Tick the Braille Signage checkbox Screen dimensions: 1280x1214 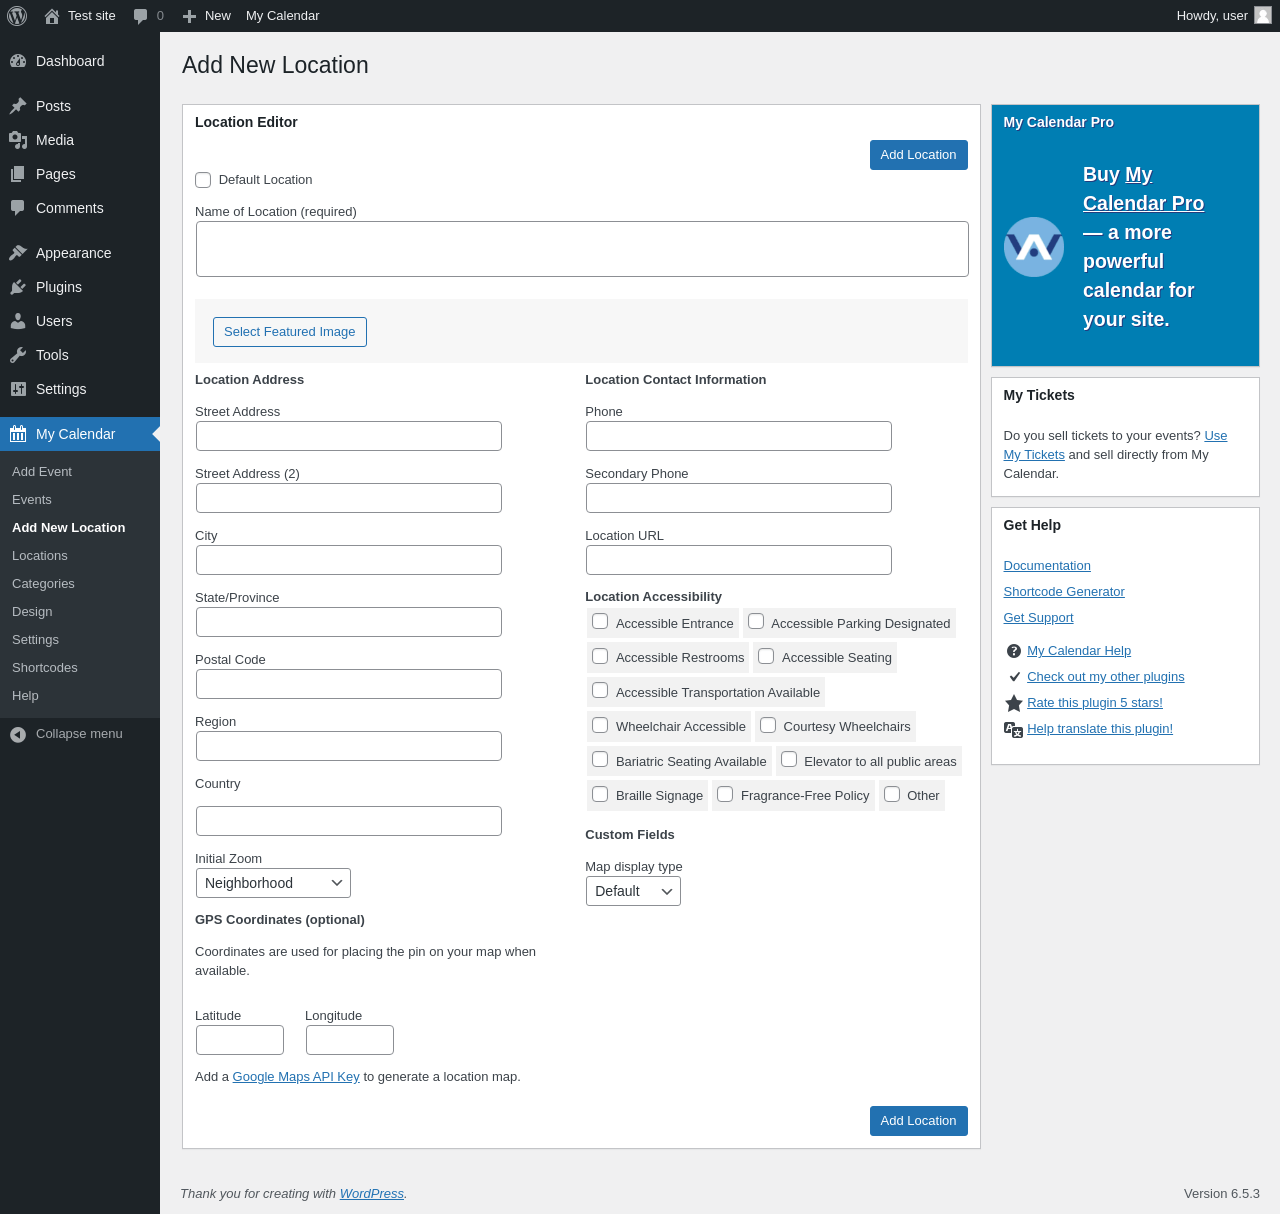[600, 794]
